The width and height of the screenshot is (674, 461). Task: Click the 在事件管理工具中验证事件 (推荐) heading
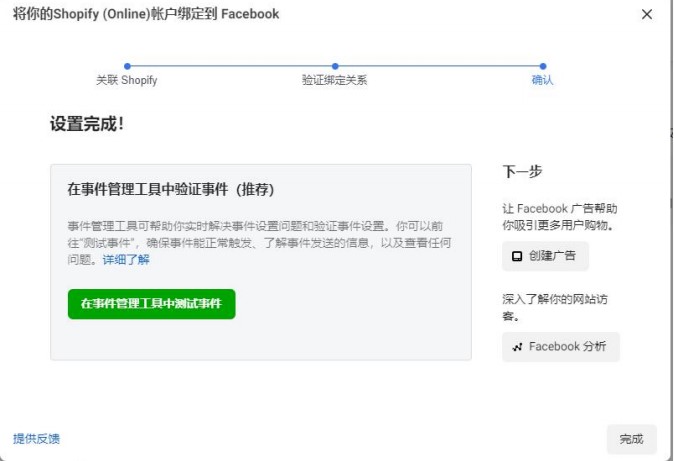(x=171, y=189)
